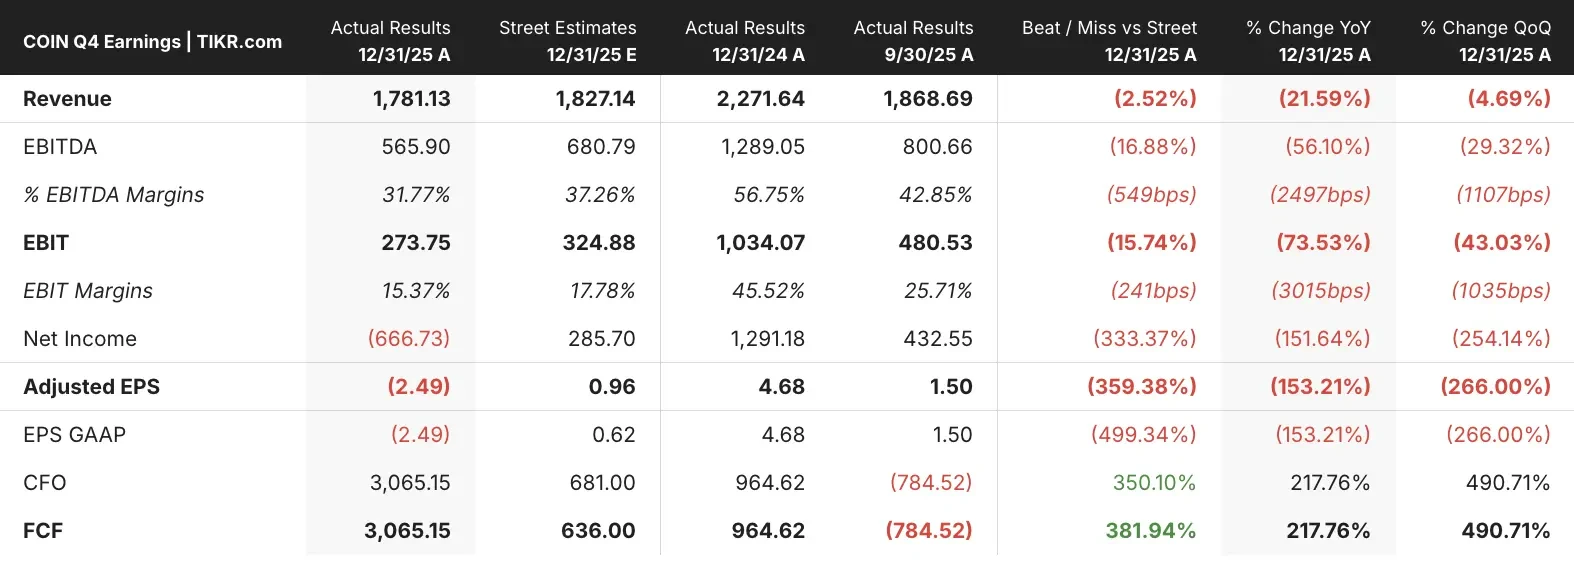Screen dimensions: 1574x572
Task: Select the EPS GAAP row label
Action: point(74,435)
